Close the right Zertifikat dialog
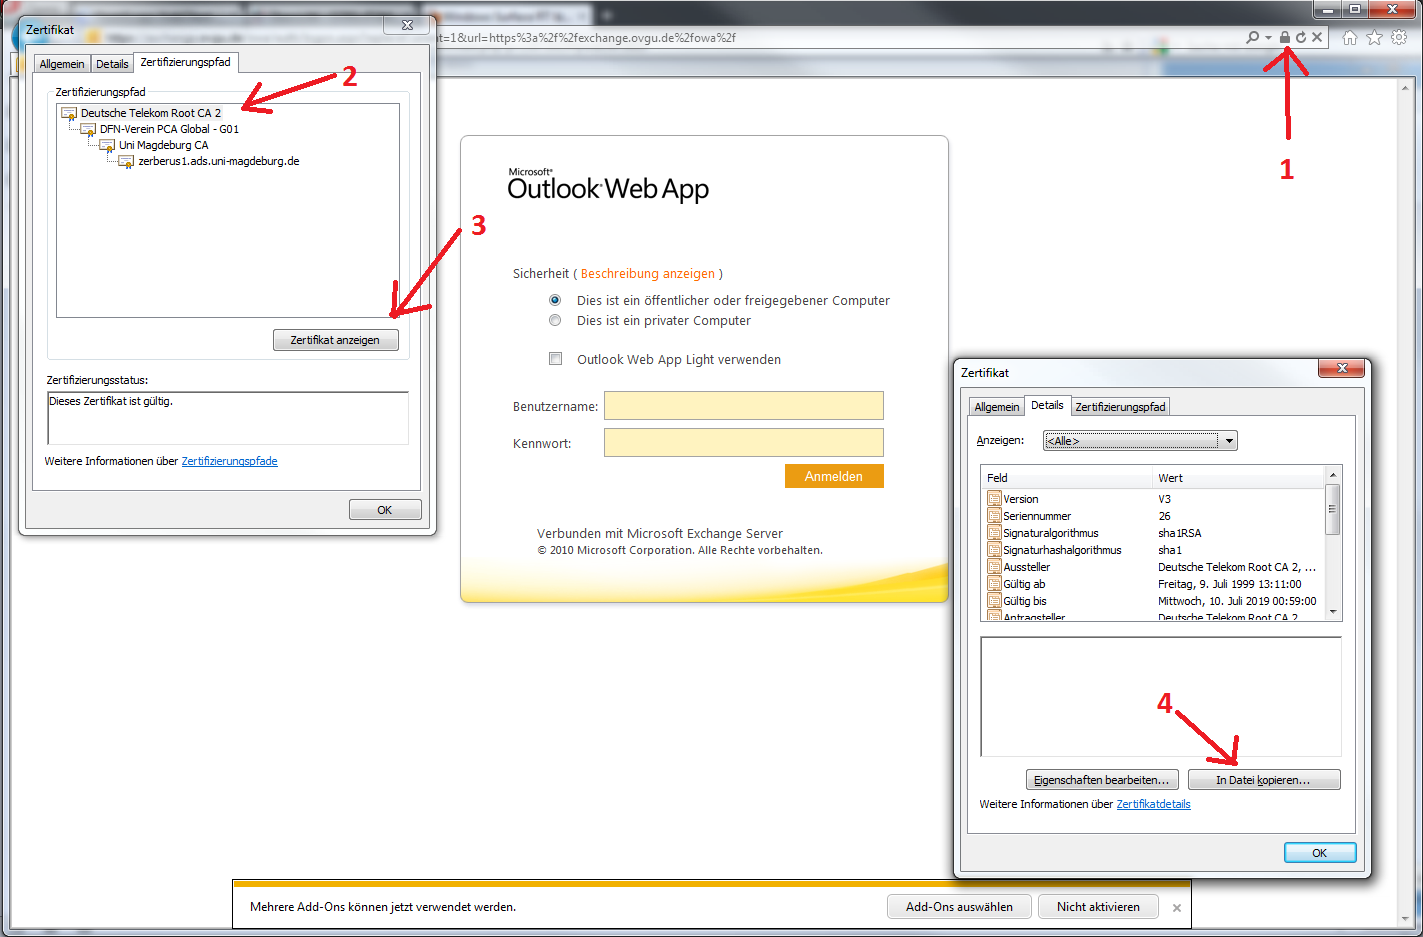This screenshot has width=1423, height=937. 1342,368
